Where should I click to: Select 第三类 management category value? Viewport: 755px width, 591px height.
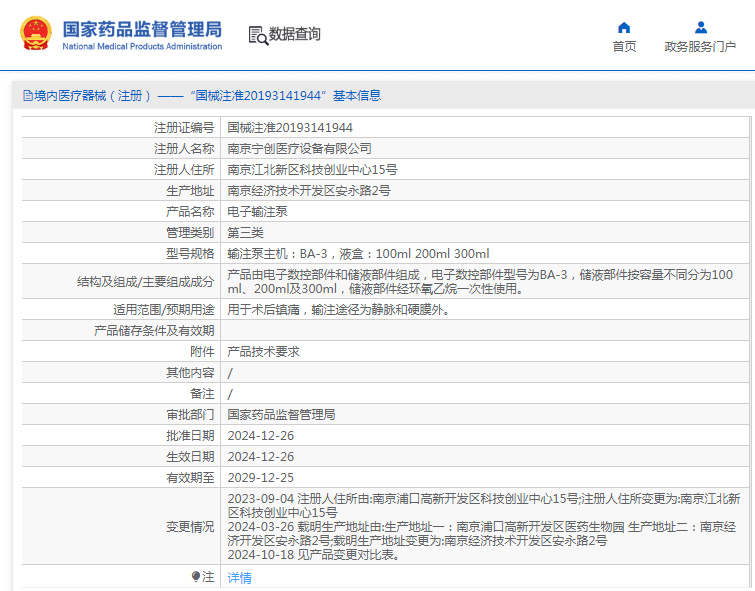pos(245,233)
